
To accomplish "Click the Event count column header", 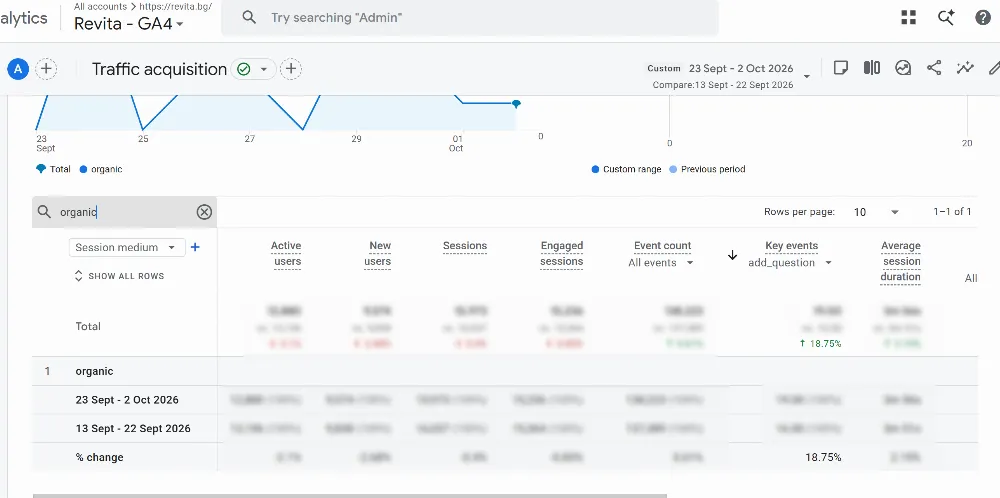I will click(x=663, y=246).
